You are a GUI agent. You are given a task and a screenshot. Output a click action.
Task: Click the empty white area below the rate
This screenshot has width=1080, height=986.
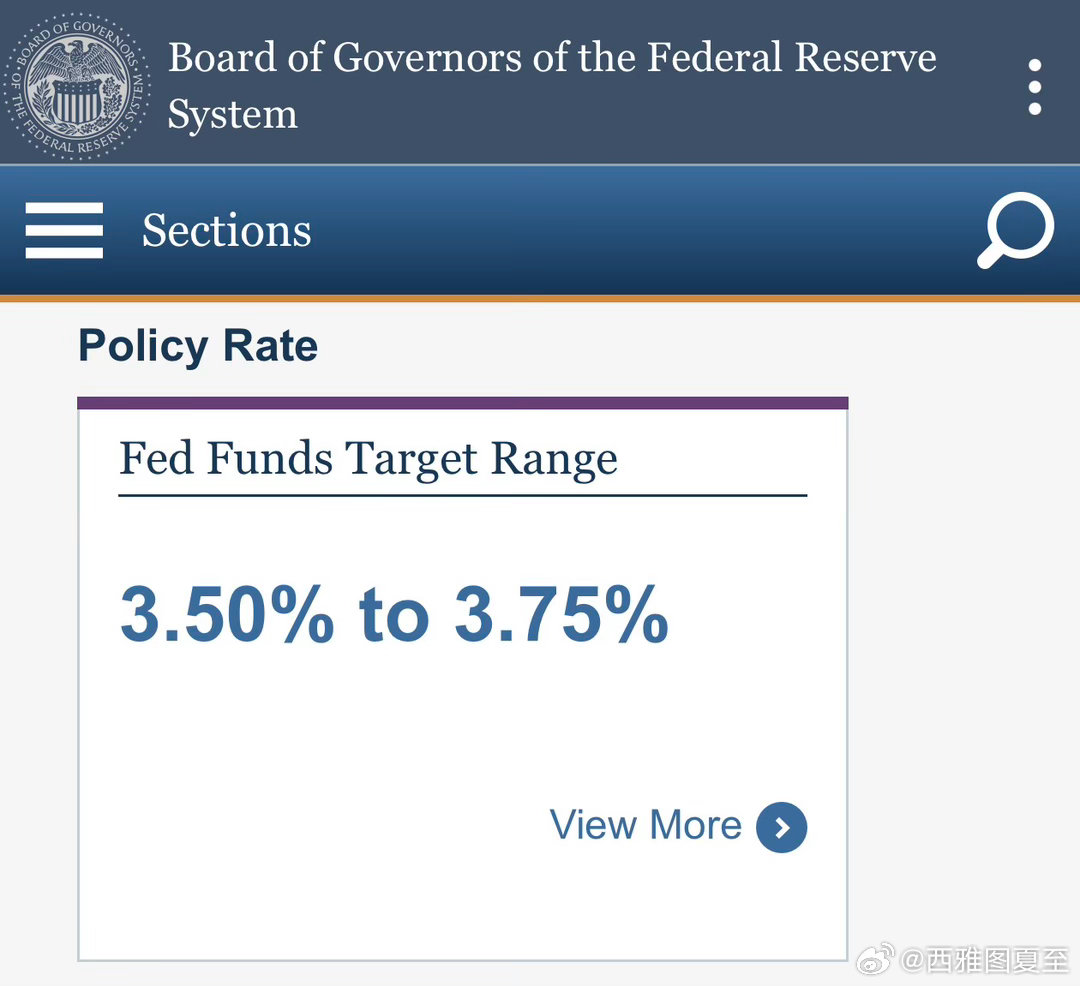pyautogui.click(x=400, y=730)
